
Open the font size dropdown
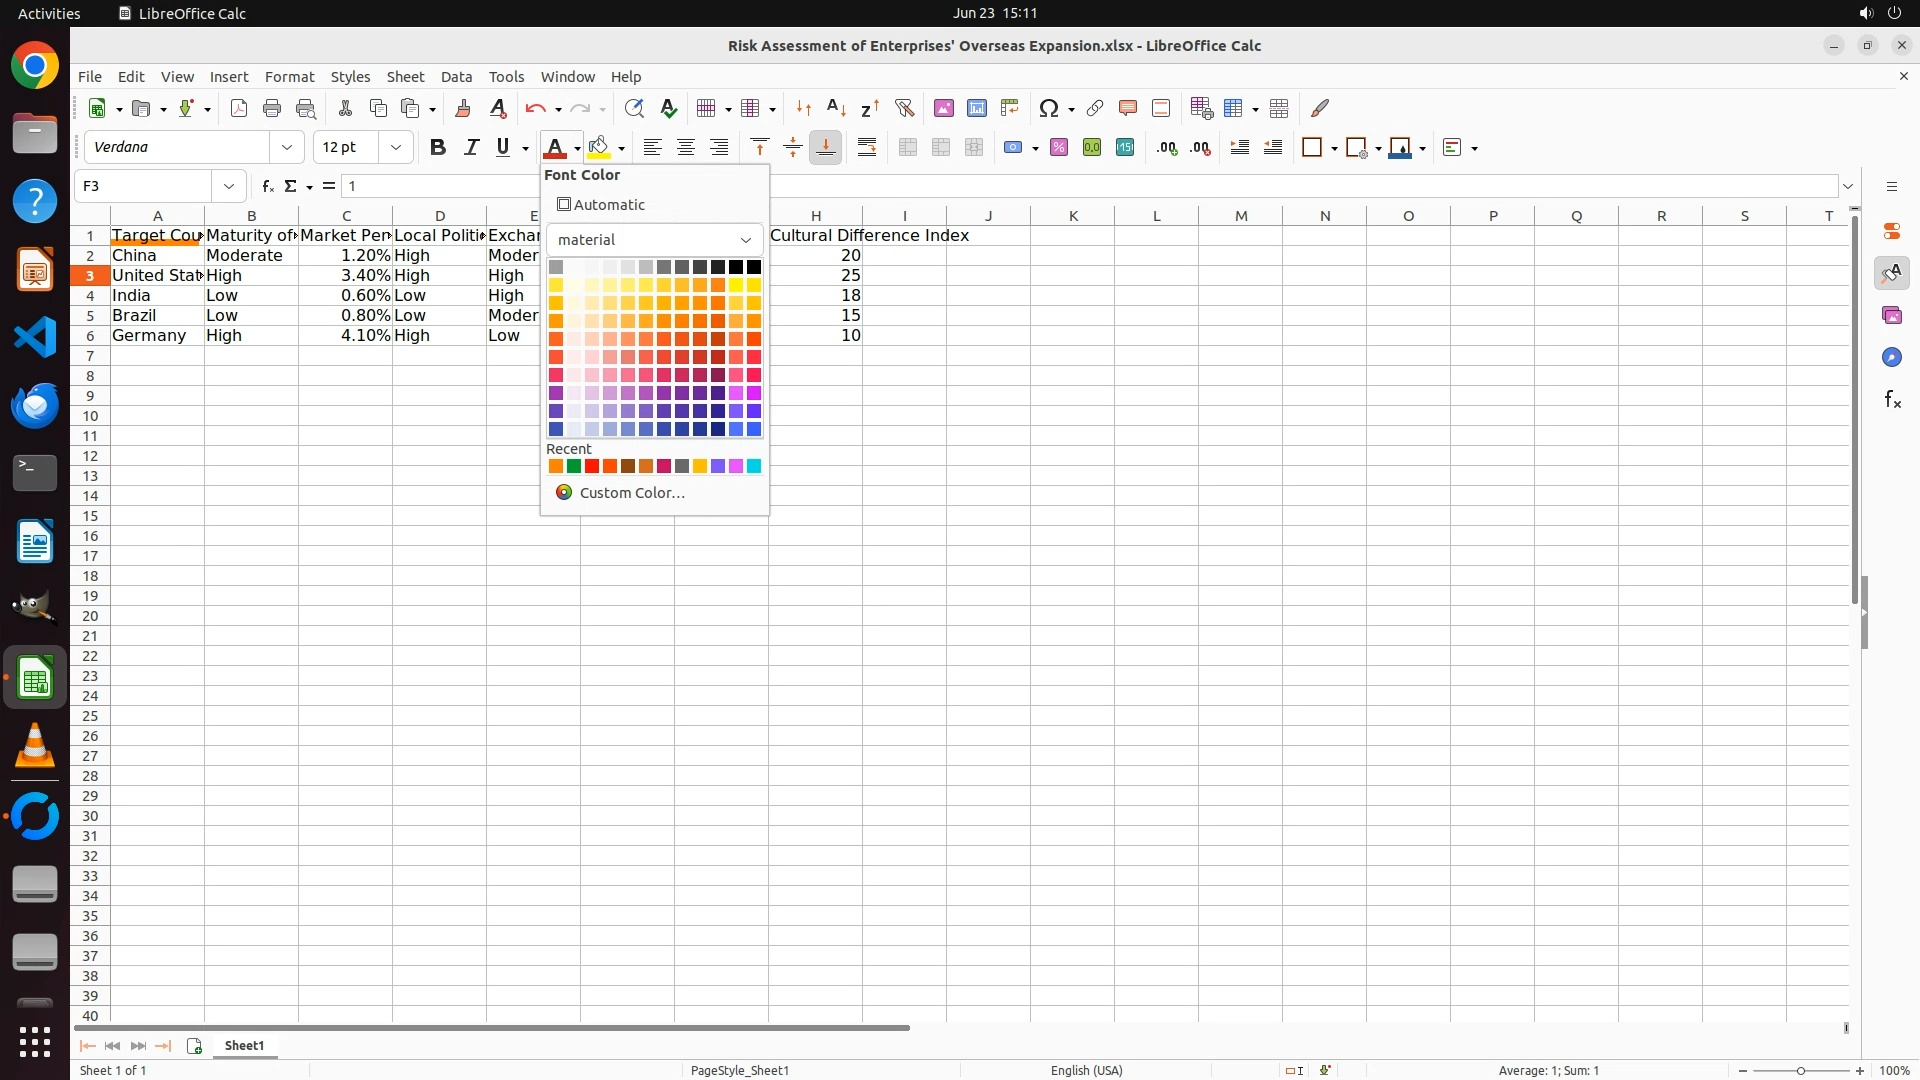[396, 148]
